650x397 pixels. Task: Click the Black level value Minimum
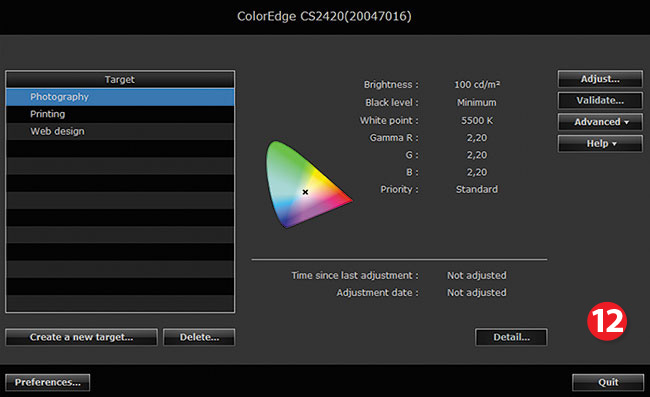point(477,102)
